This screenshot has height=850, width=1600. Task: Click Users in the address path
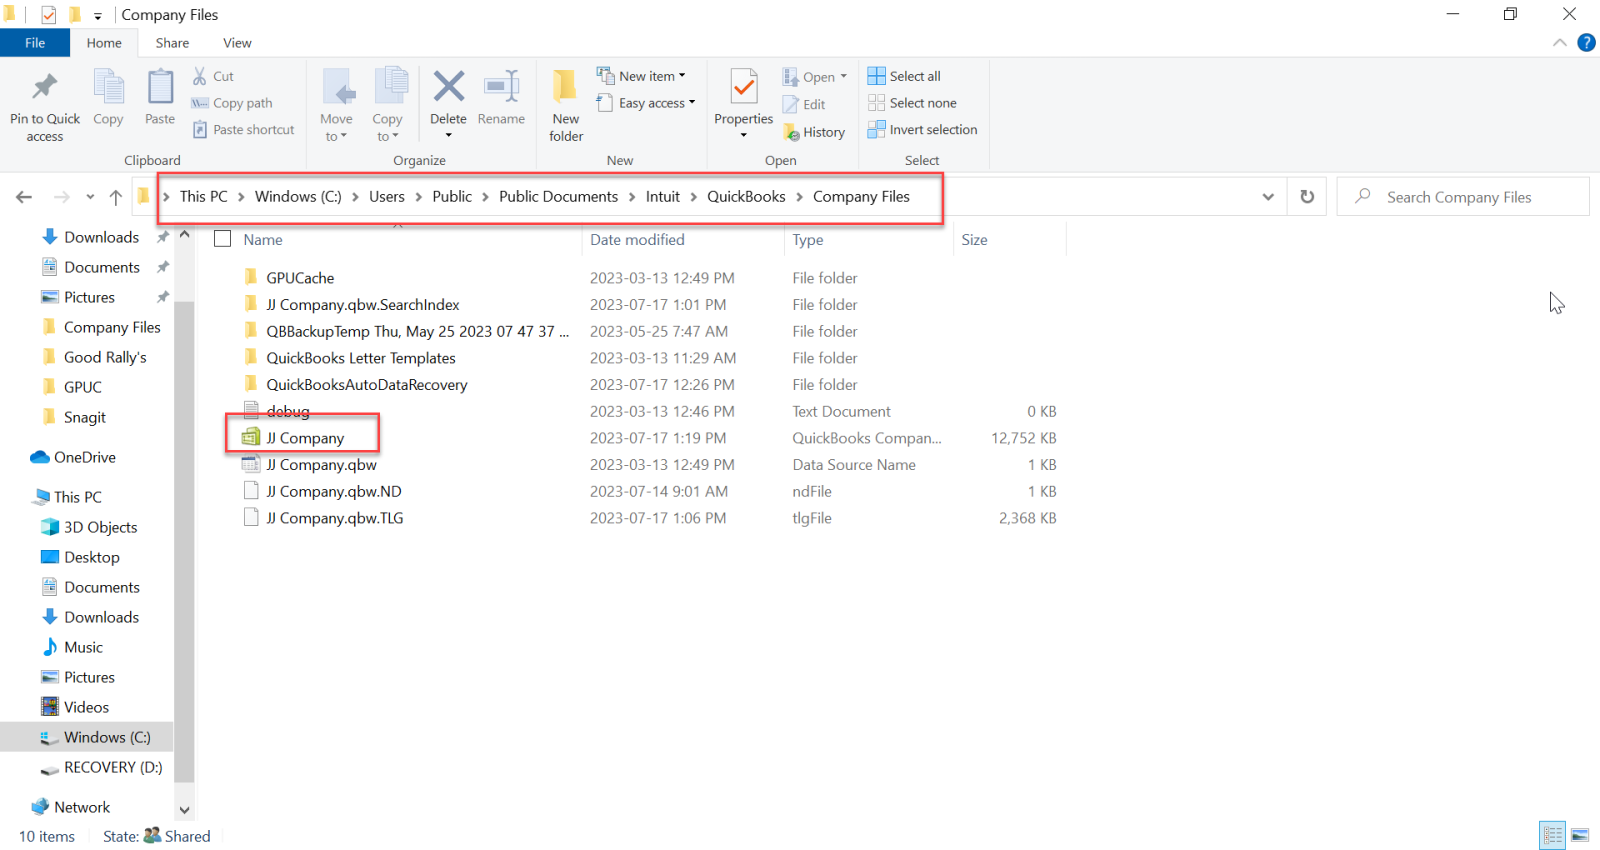pyautogui.click(x=386, y=196)
